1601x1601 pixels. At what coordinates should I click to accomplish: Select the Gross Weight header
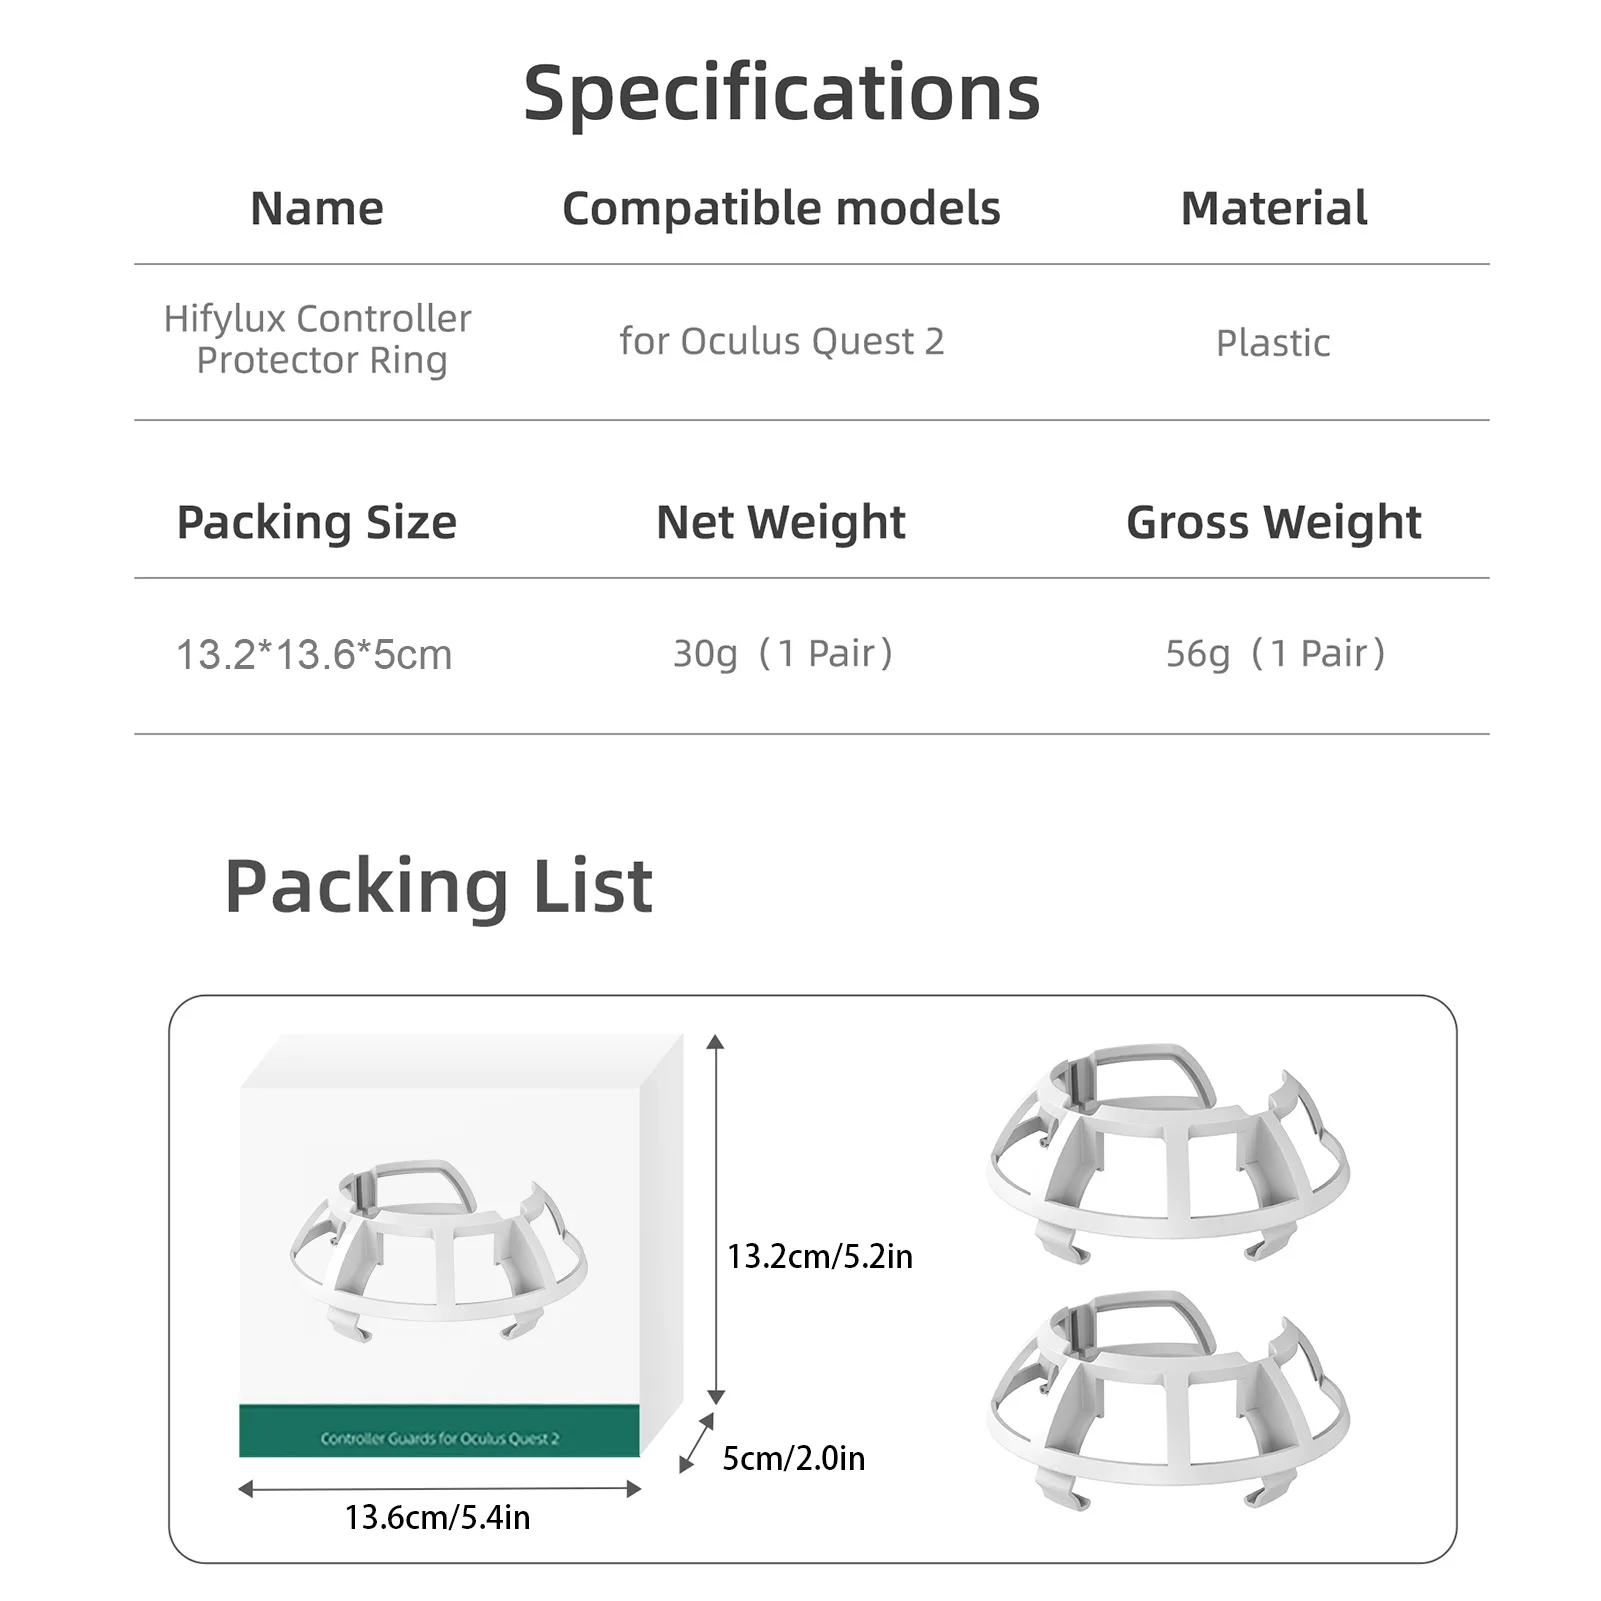point(1273,522)
